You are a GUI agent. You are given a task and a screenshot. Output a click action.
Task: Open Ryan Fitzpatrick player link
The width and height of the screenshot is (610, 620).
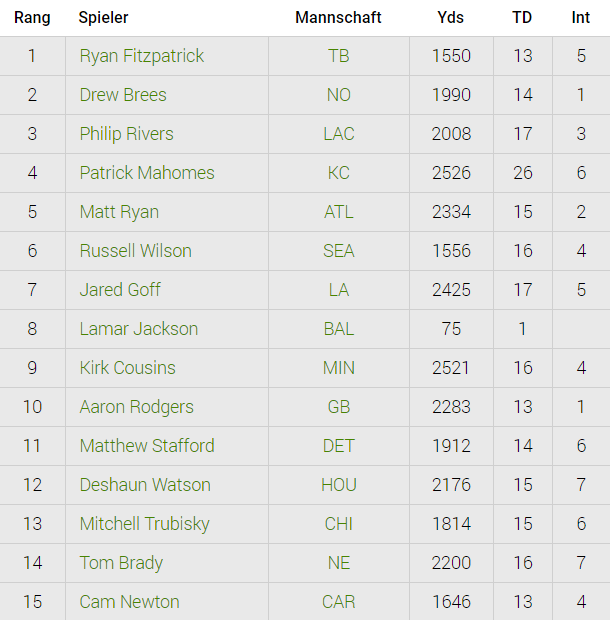[141, 56]
